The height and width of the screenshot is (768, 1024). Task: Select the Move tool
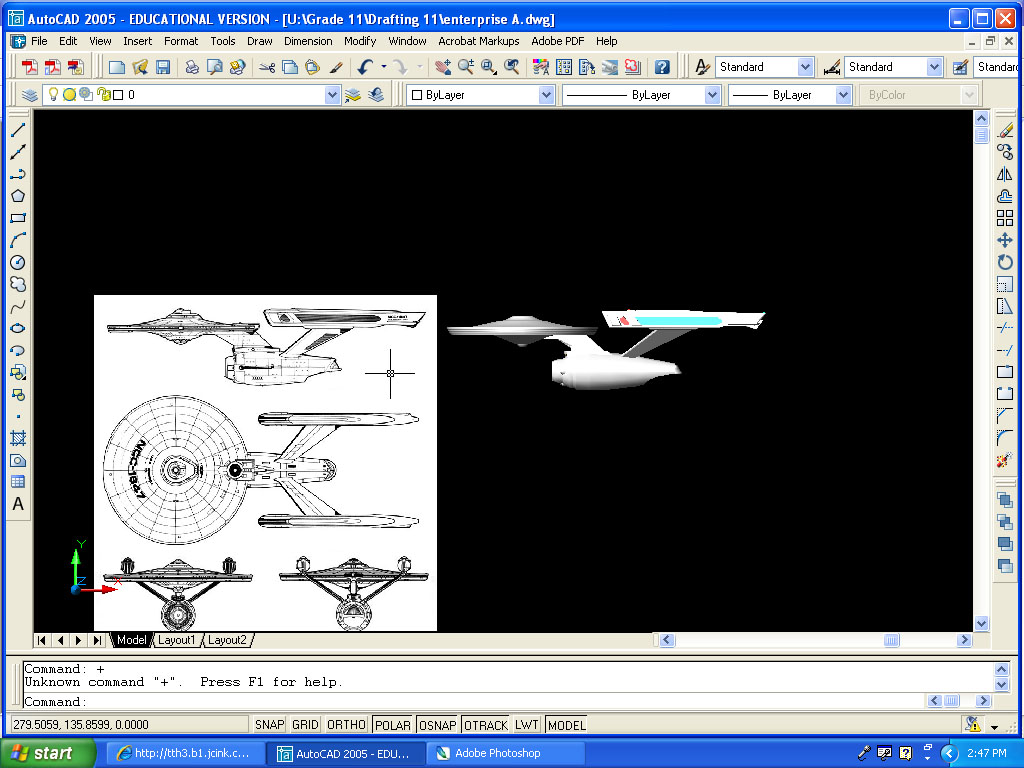[1005, 240]
